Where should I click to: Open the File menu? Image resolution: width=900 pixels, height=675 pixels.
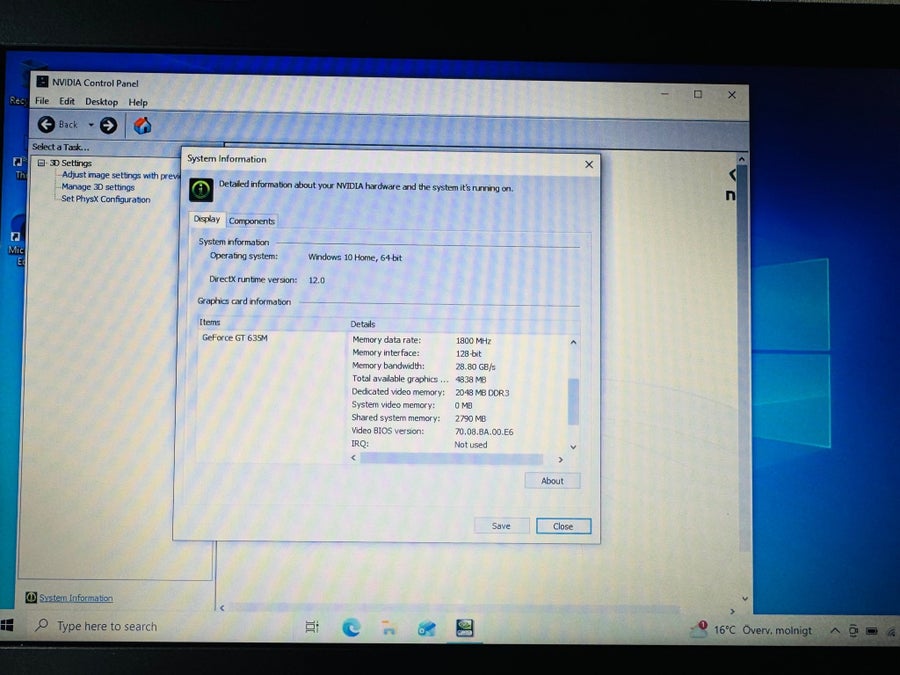(42, 101)
